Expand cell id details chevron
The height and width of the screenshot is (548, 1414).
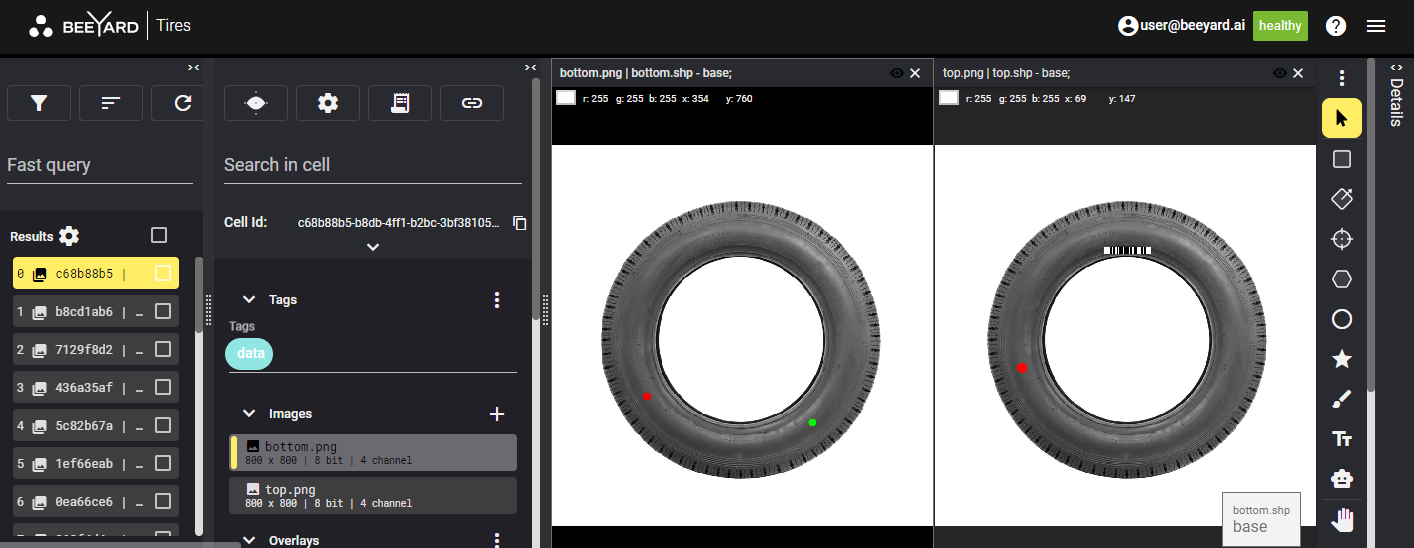373,247
